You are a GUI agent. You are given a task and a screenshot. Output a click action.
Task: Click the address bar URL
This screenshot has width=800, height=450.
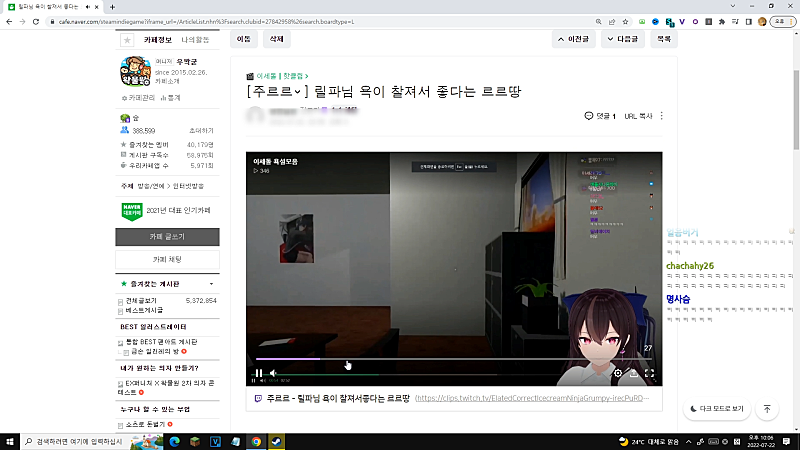pos(207,22)
